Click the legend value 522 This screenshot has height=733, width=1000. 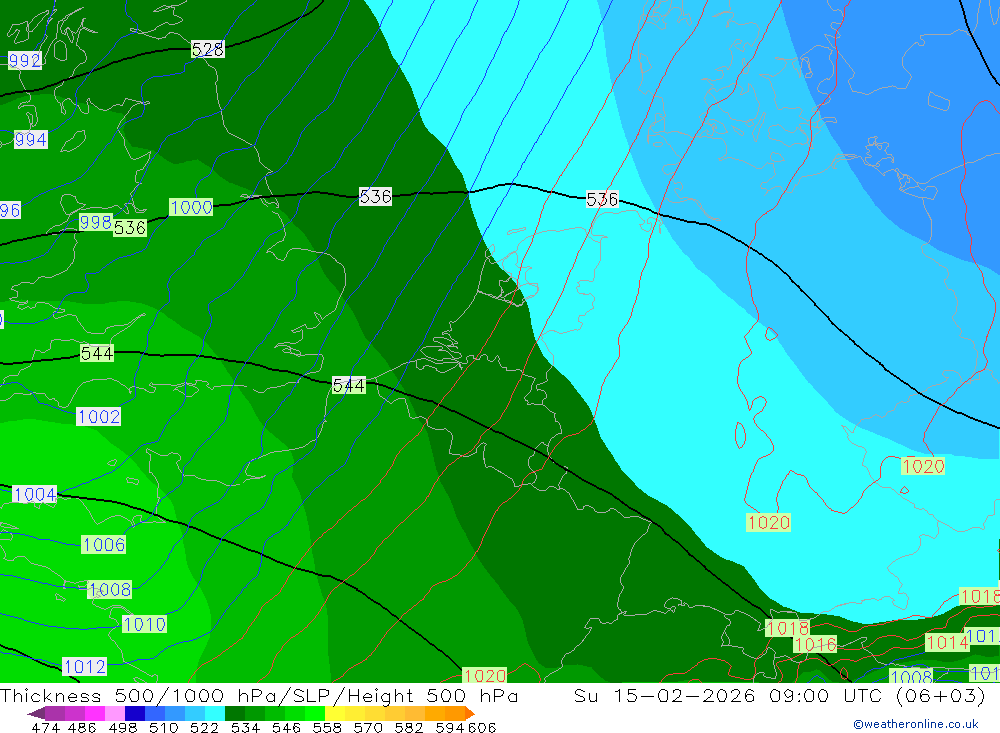pos(204,727)
